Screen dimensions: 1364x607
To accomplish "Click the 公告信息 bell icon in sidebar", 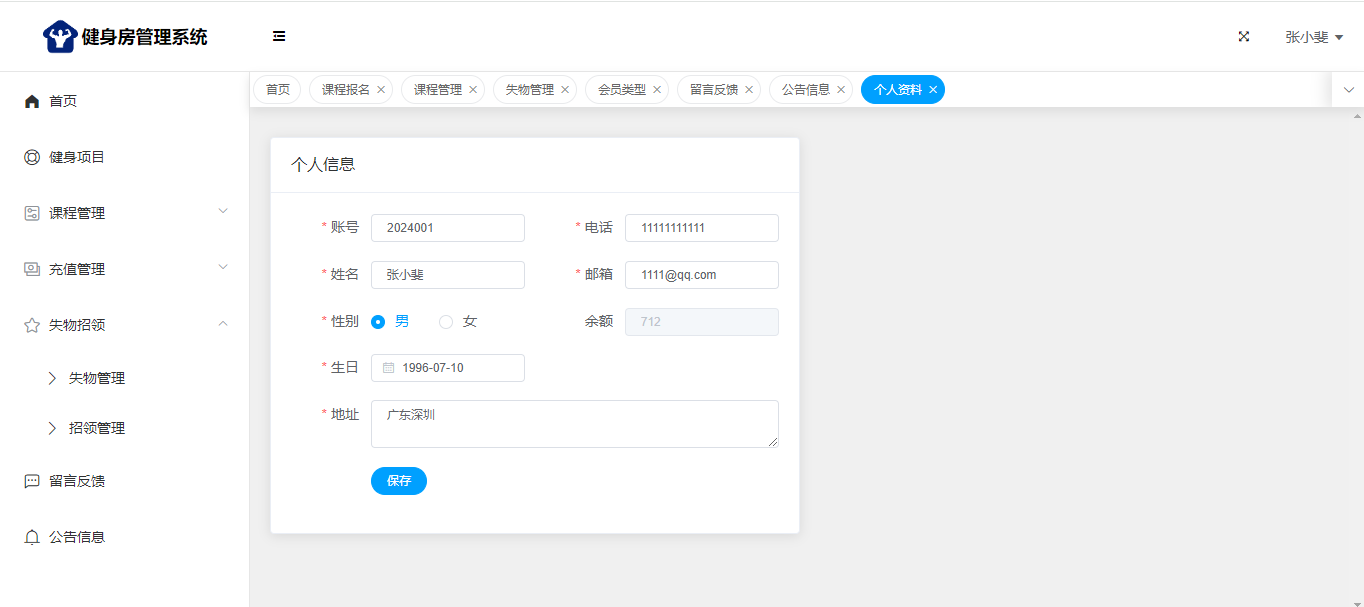I will [x=32, y=537].
